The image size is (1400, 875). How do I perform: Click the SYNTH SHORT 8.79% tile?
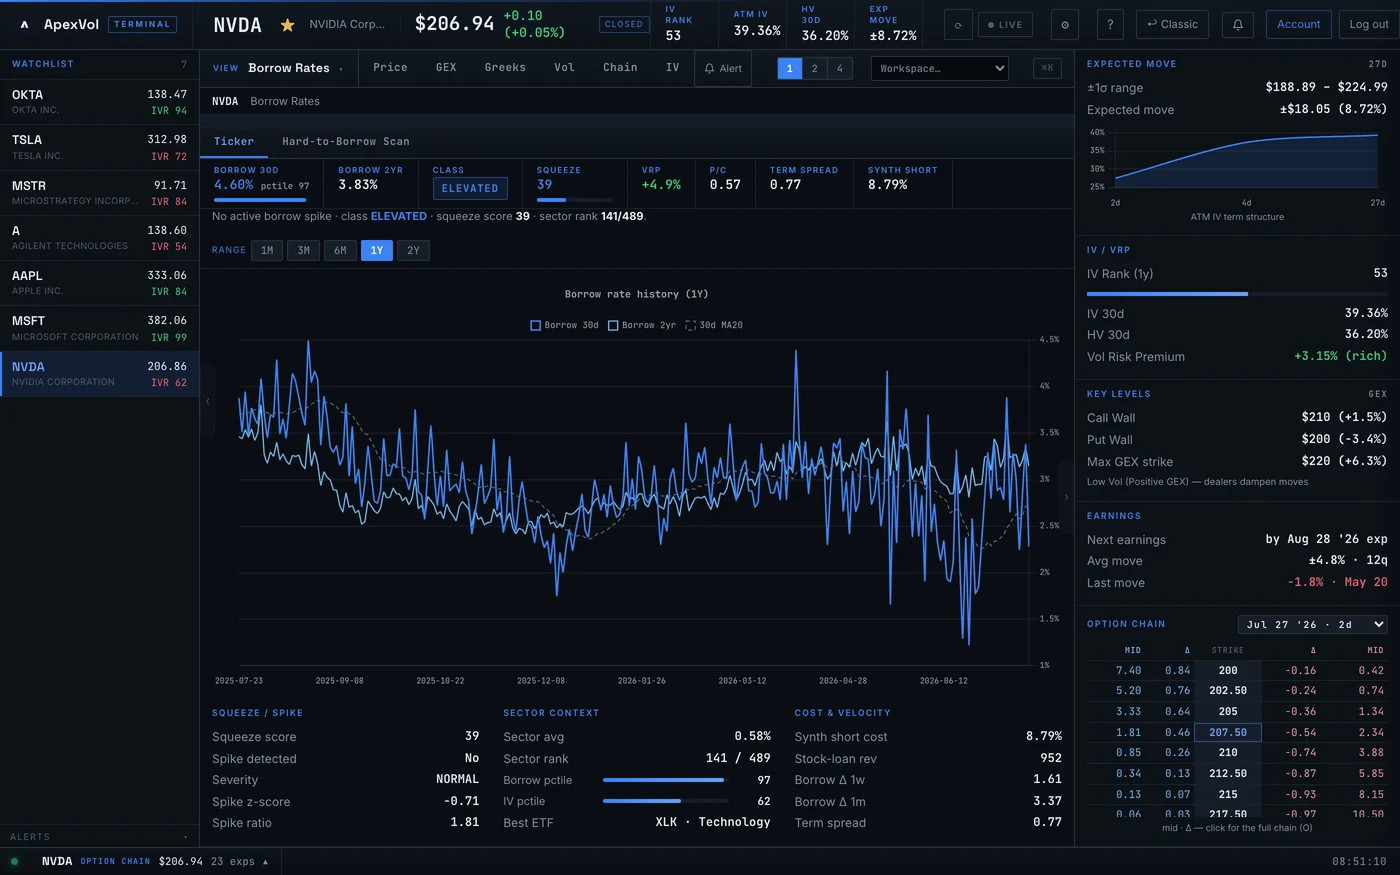903,184
